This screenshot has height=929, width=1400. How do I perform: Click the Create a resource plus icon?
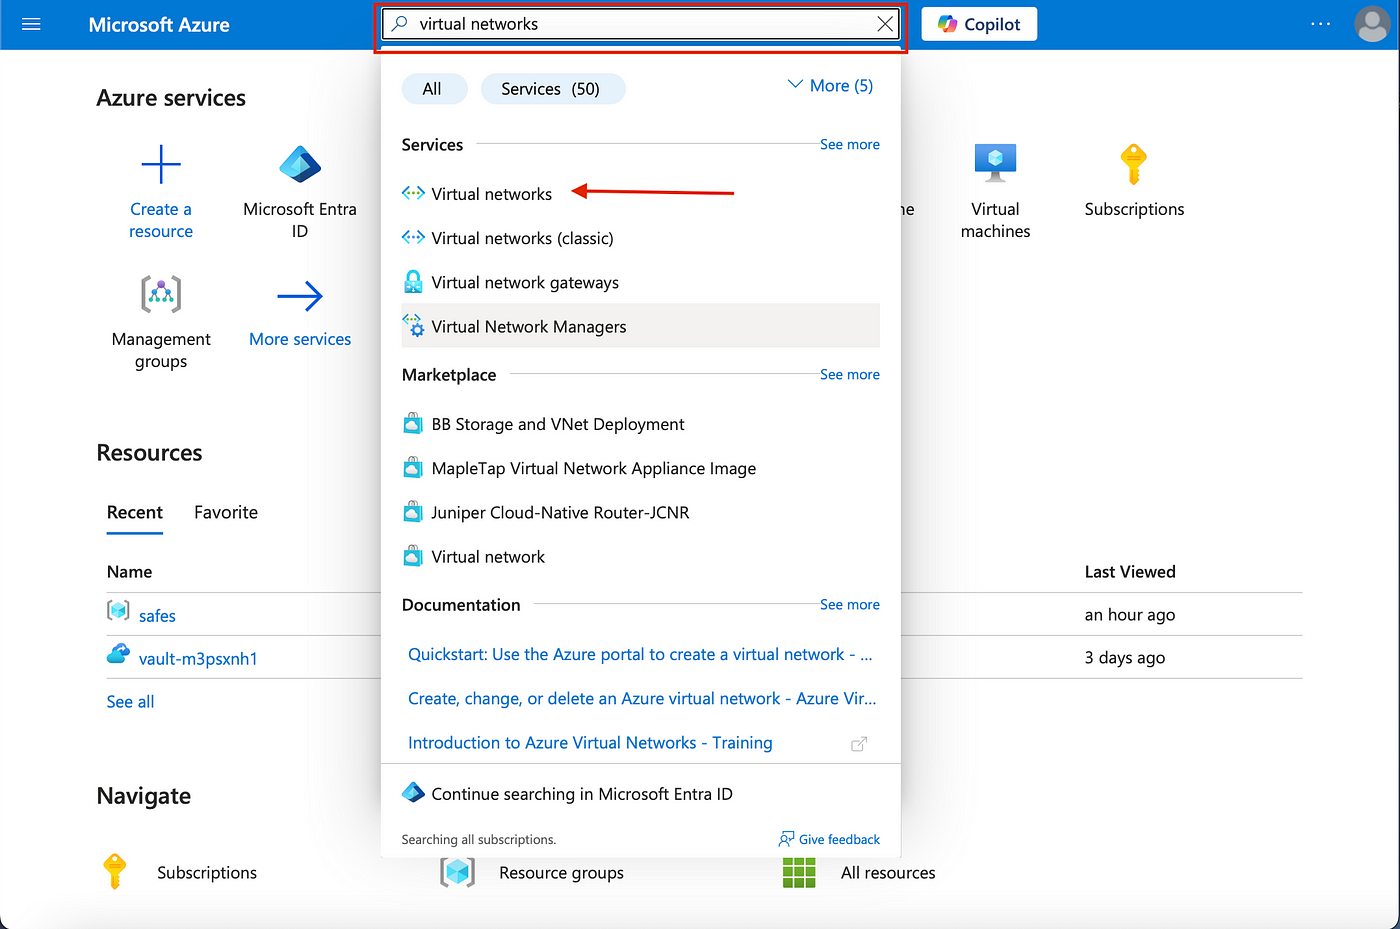(160, 164)
